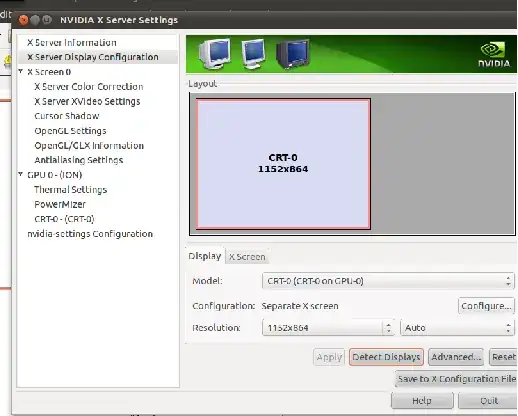Select the GPU 0 - (ION) tree row

point(55,175)
